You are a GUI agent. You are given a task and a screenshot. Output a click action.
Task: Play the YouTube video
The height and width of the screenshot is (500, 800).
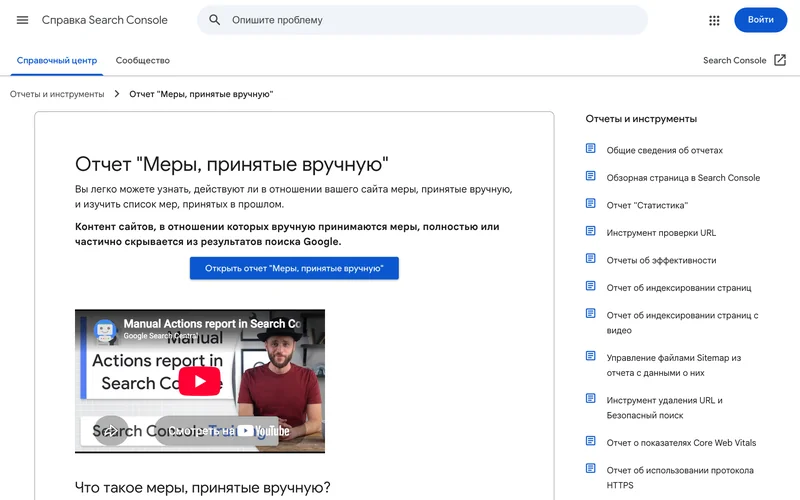[199, 381]
